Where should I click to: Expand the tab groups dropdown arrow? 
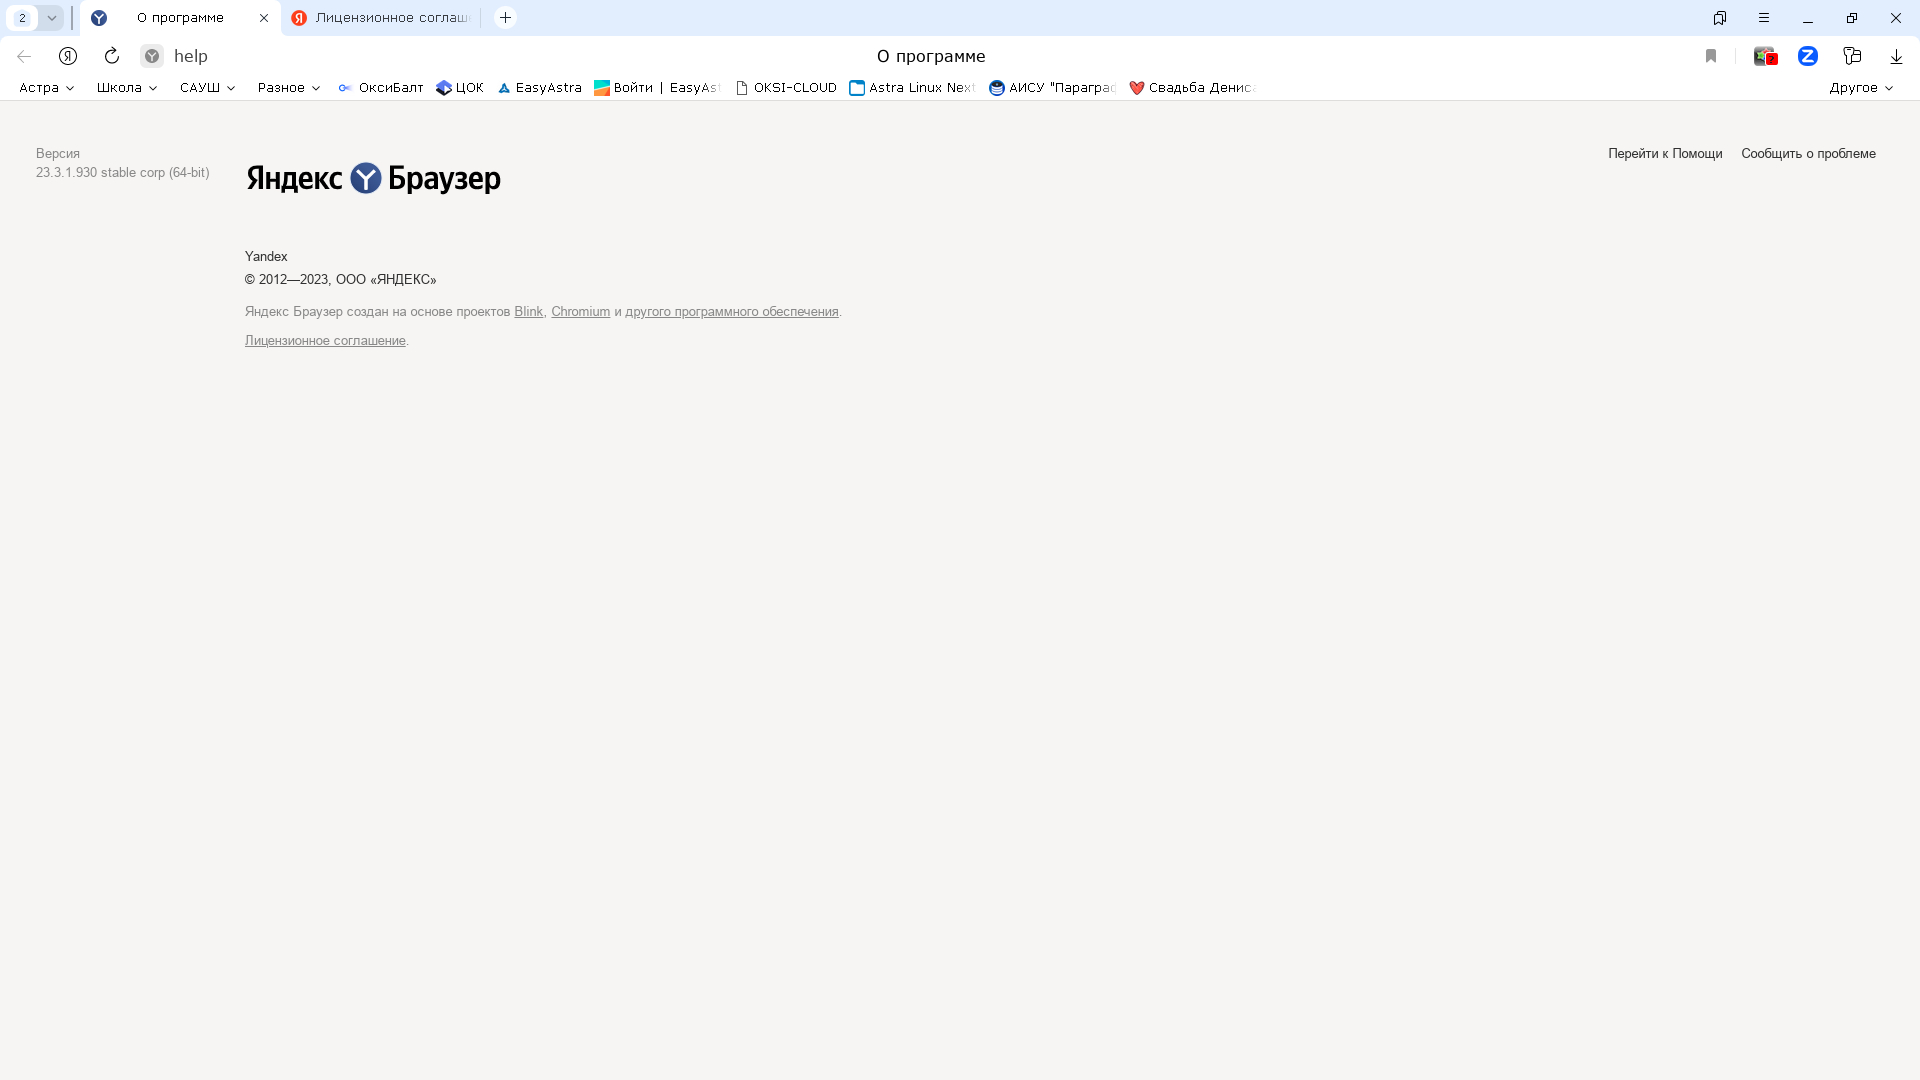(x=51, y=18)
